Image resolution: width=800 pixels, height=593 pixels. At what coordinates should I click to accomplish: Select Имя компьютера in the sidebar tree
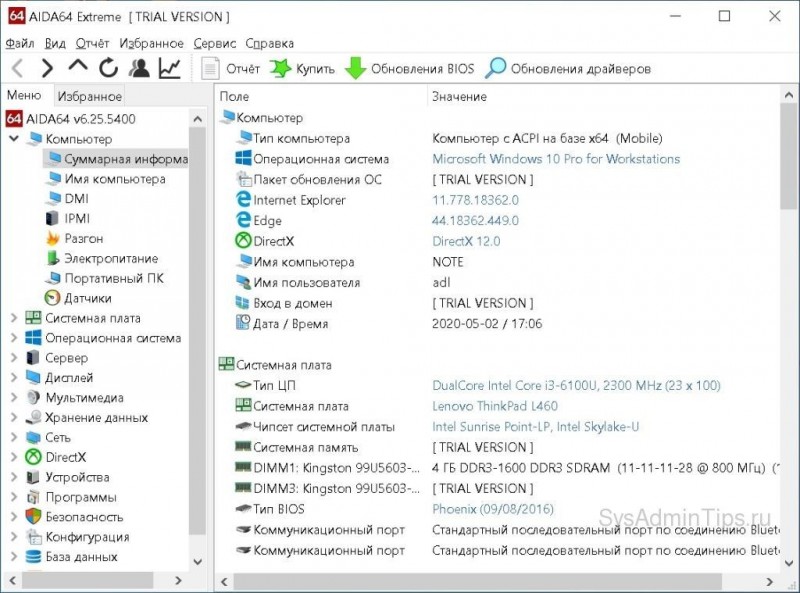106,179
